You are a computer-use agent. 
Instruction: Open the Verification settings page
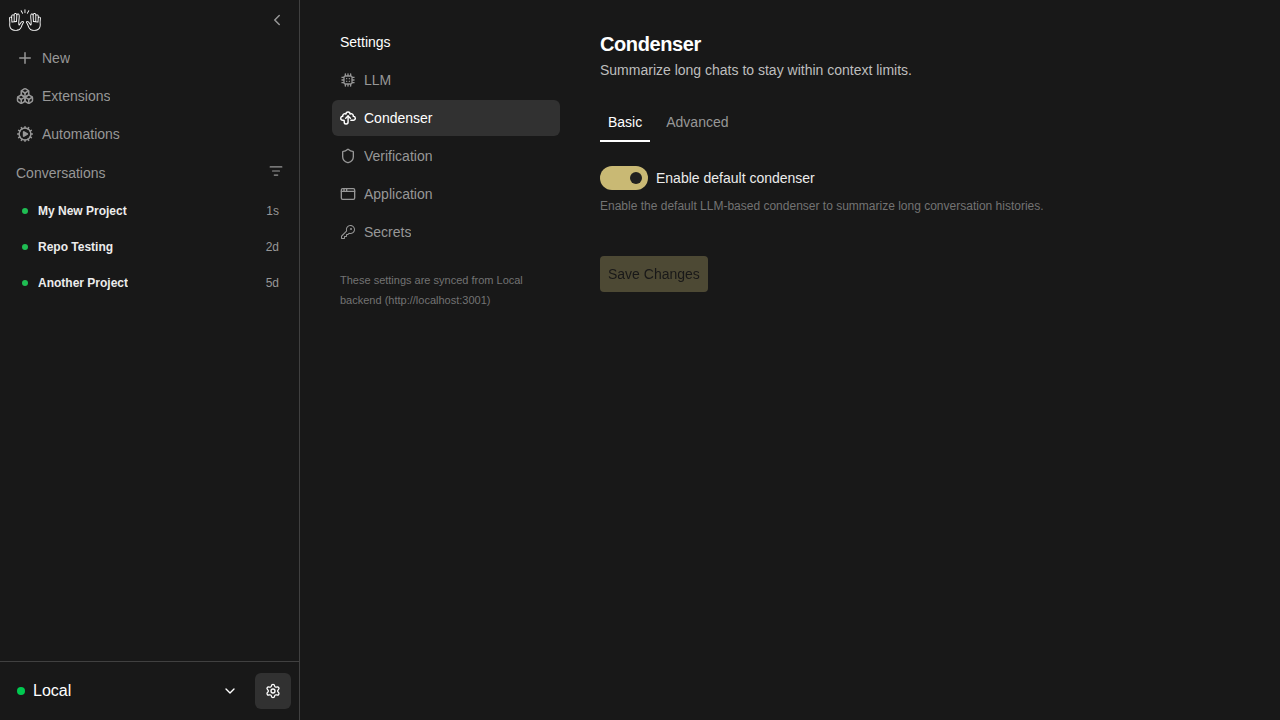coord(446,156)
